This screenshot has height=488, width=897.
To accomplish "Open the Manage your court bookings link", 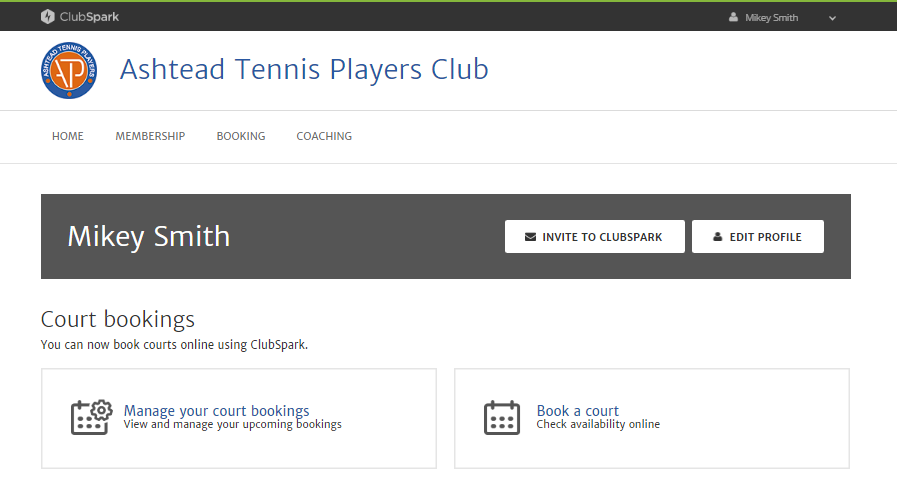I will [x=216, y=410].
